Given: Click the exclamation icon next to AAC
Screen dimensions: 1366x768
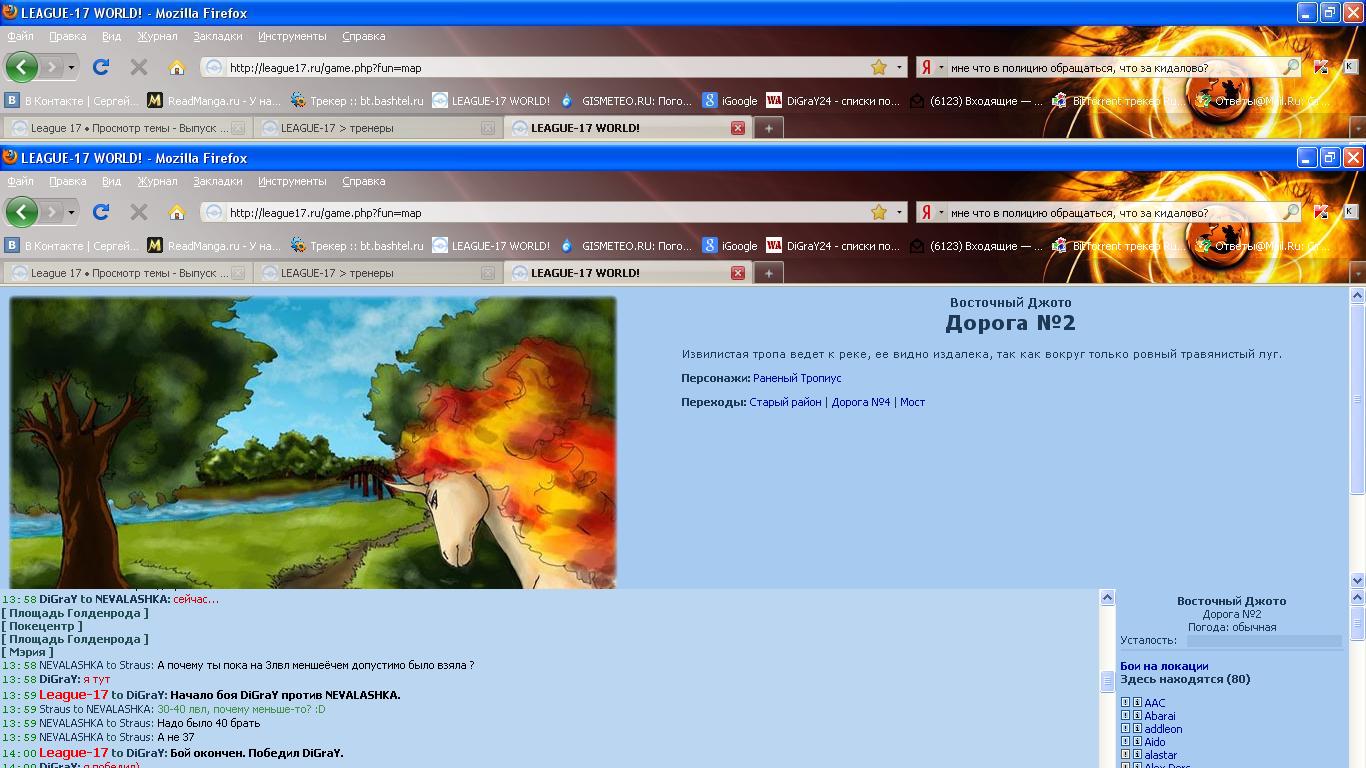Looking at the screenshot, I should 1125,703.
